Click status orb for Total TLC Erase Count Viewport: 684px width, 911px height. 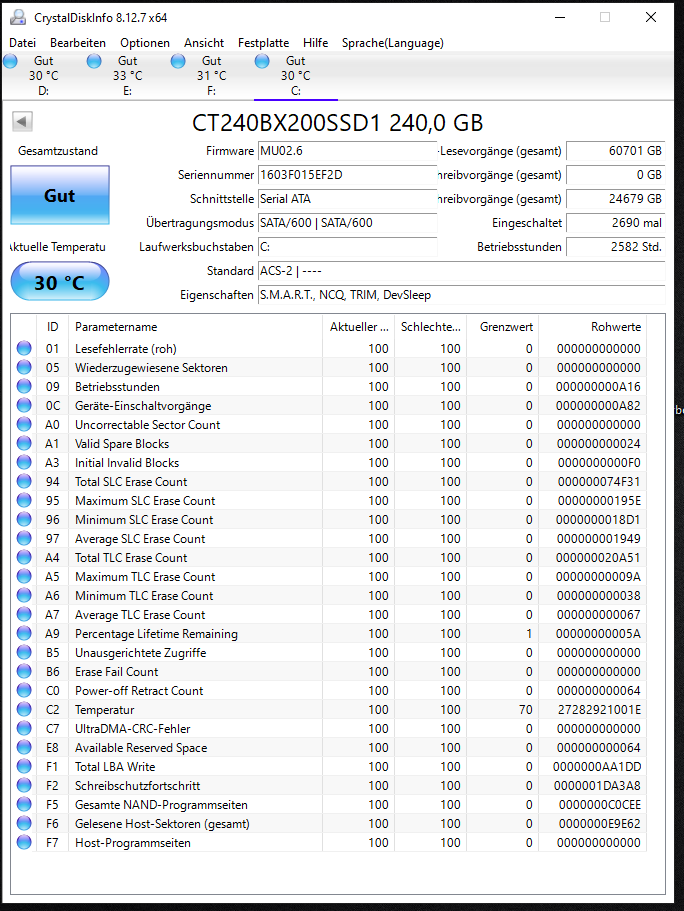coord(24,558)
